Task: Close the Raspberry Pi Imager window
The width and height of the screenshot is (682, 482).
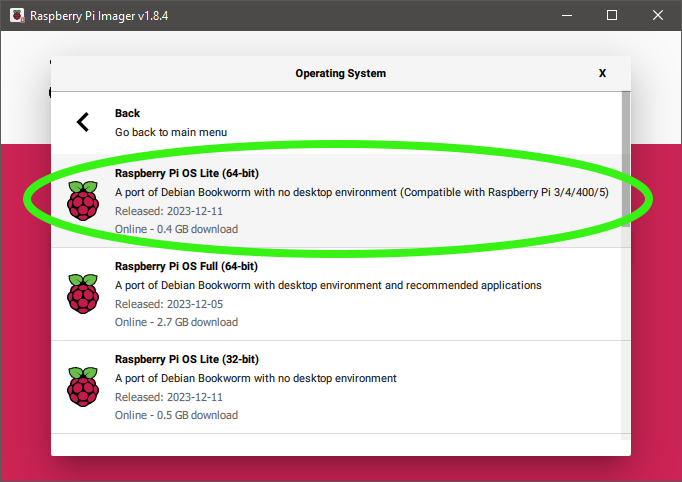Action: (658, 15)
